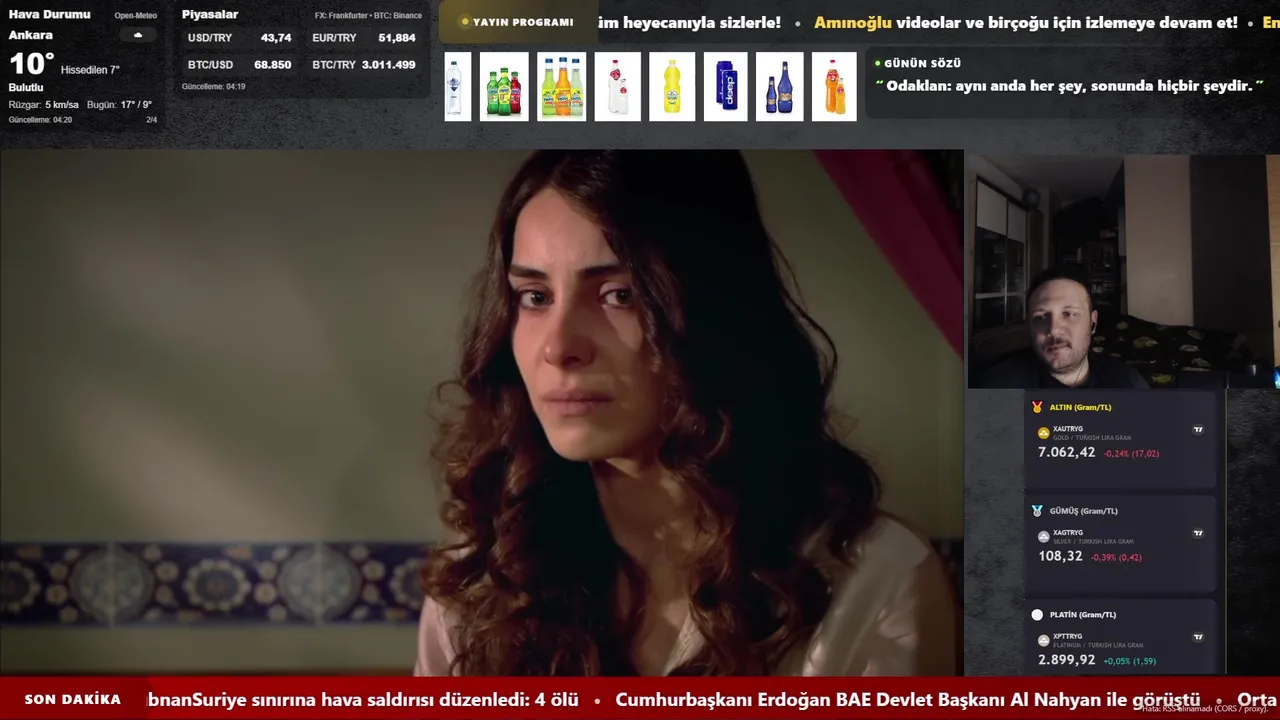Click the PLATİN (Gram/TL) card title
The image size is (1280, 720).
(1083, 615)
